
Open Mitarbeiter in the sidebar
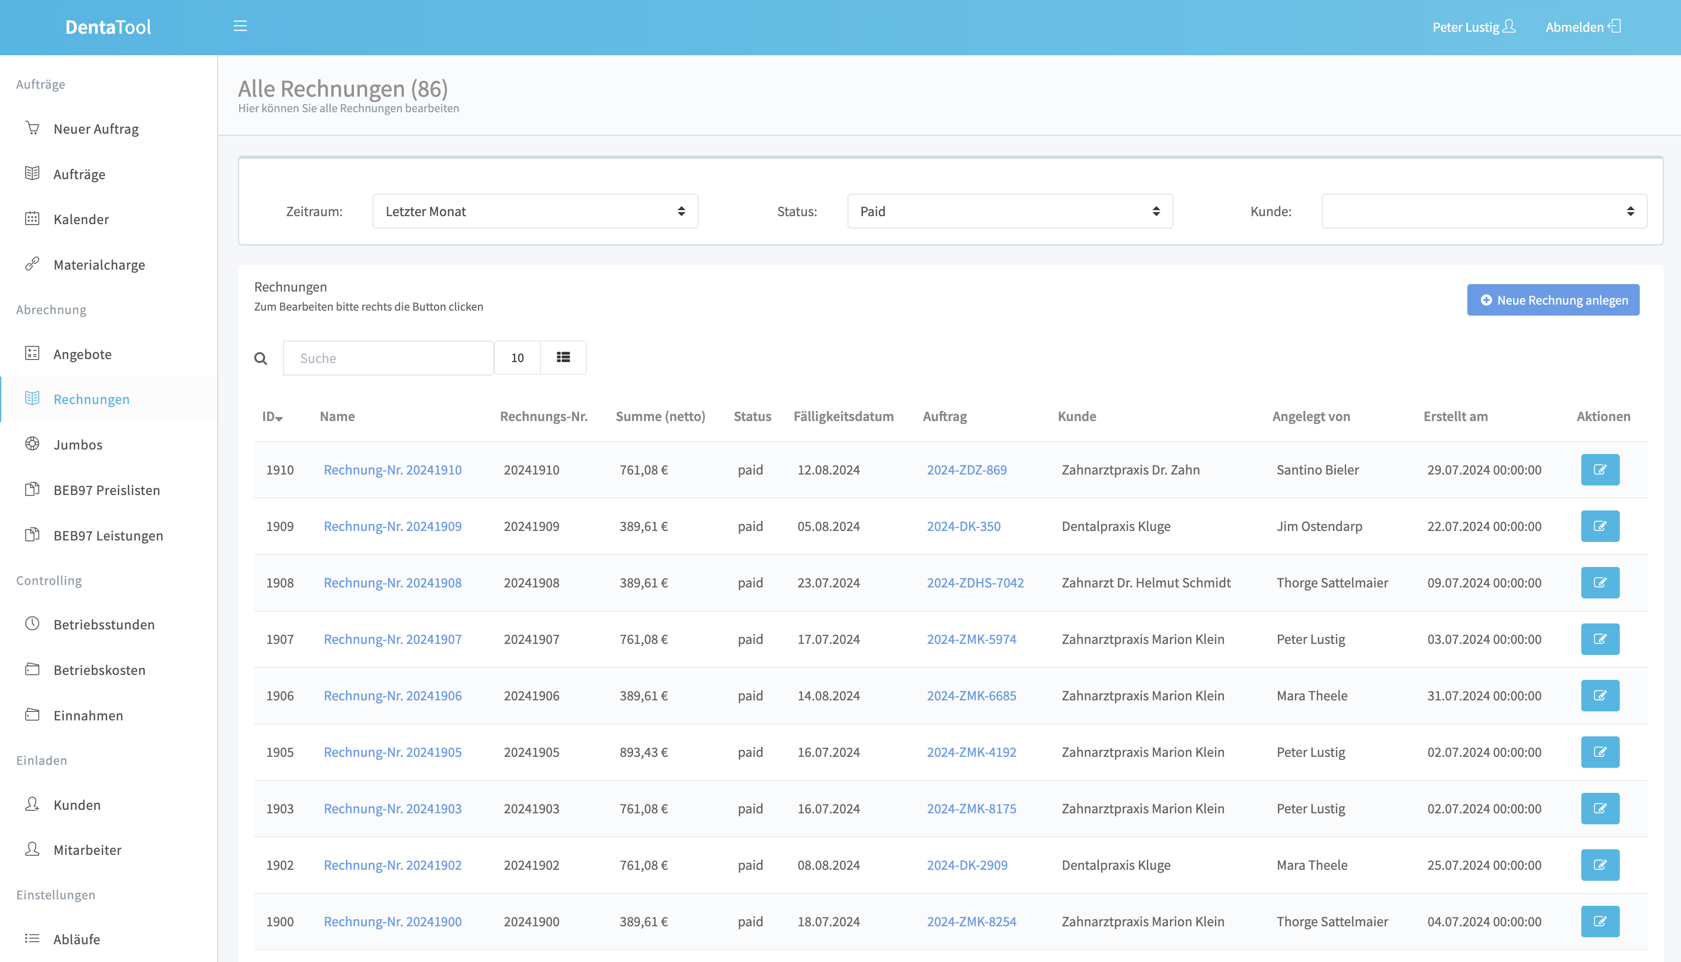pos(87,850)
